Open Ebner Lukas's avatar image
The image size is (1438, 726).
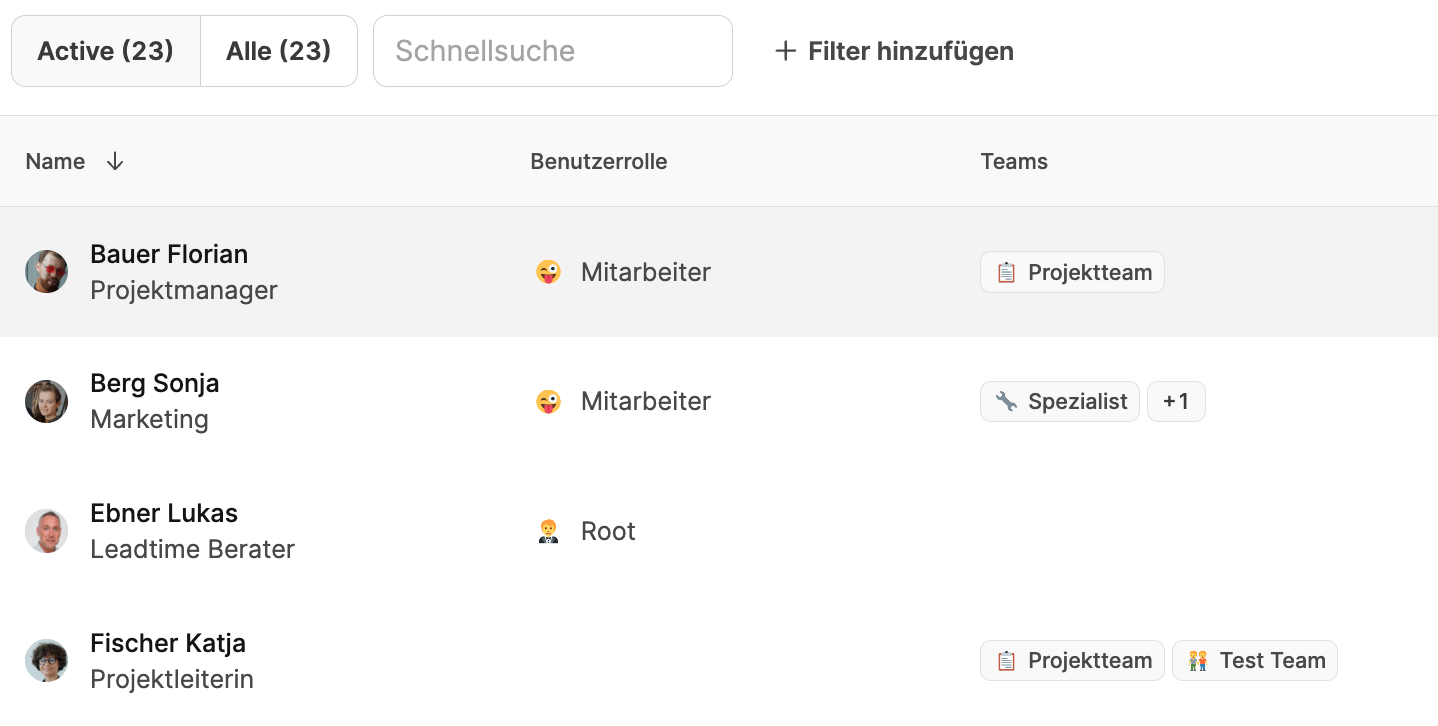coord(46,531)
